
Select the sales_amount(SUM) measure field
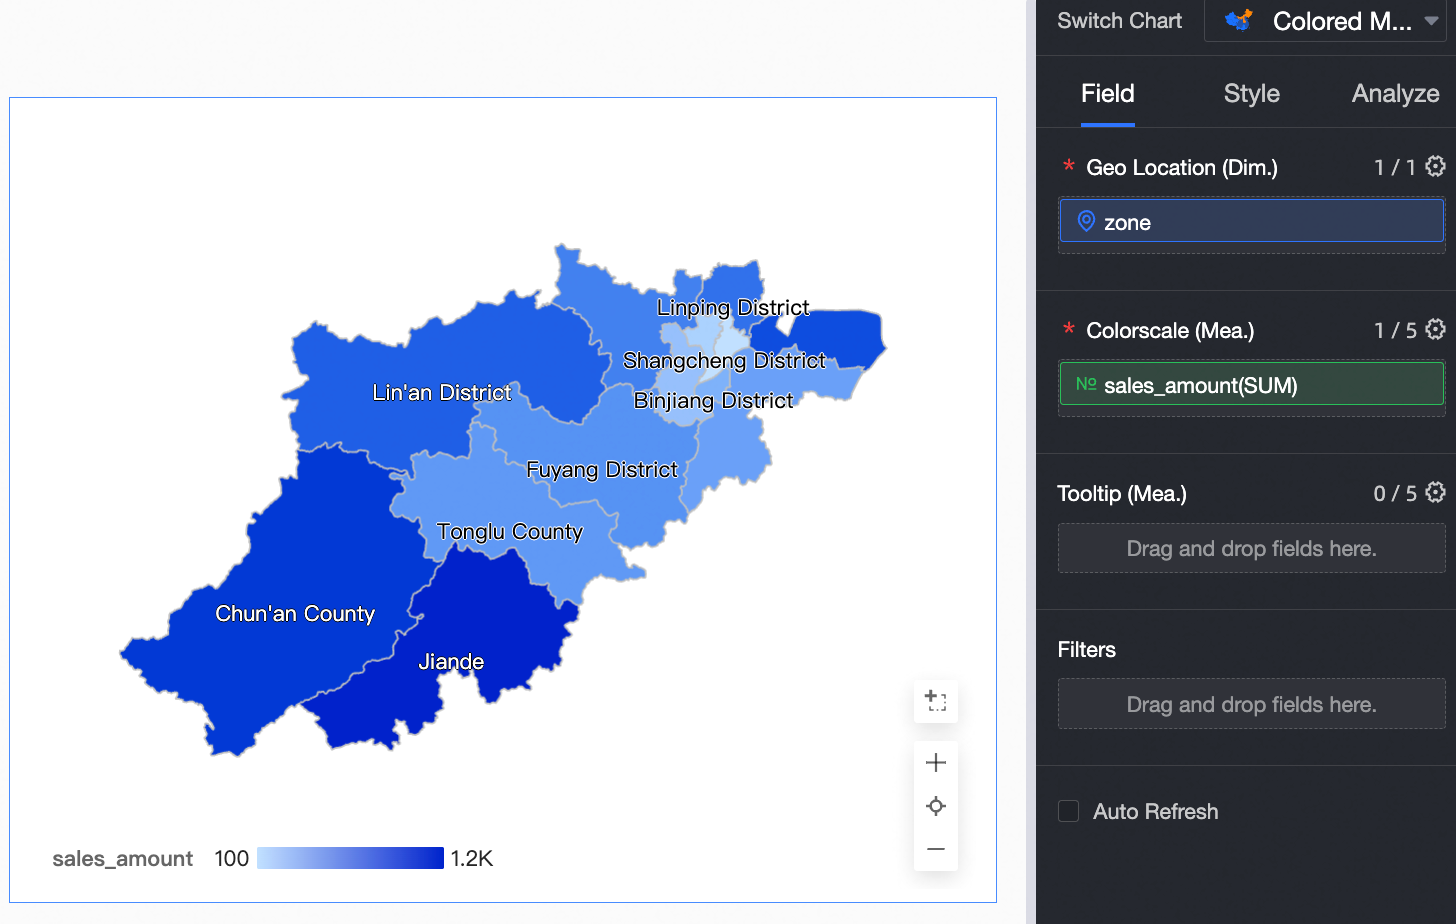[x=1251, y=384]
